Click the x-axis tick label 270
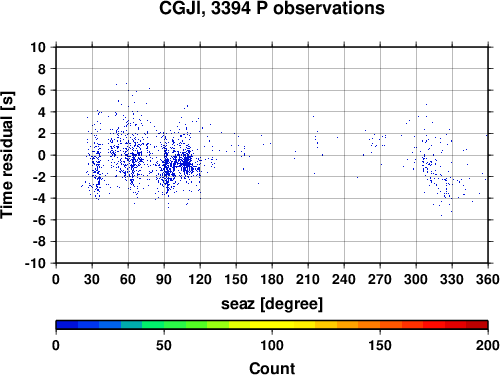Viewport: 500px width, 375px height. pyautogui.click(x=380, y=279)
